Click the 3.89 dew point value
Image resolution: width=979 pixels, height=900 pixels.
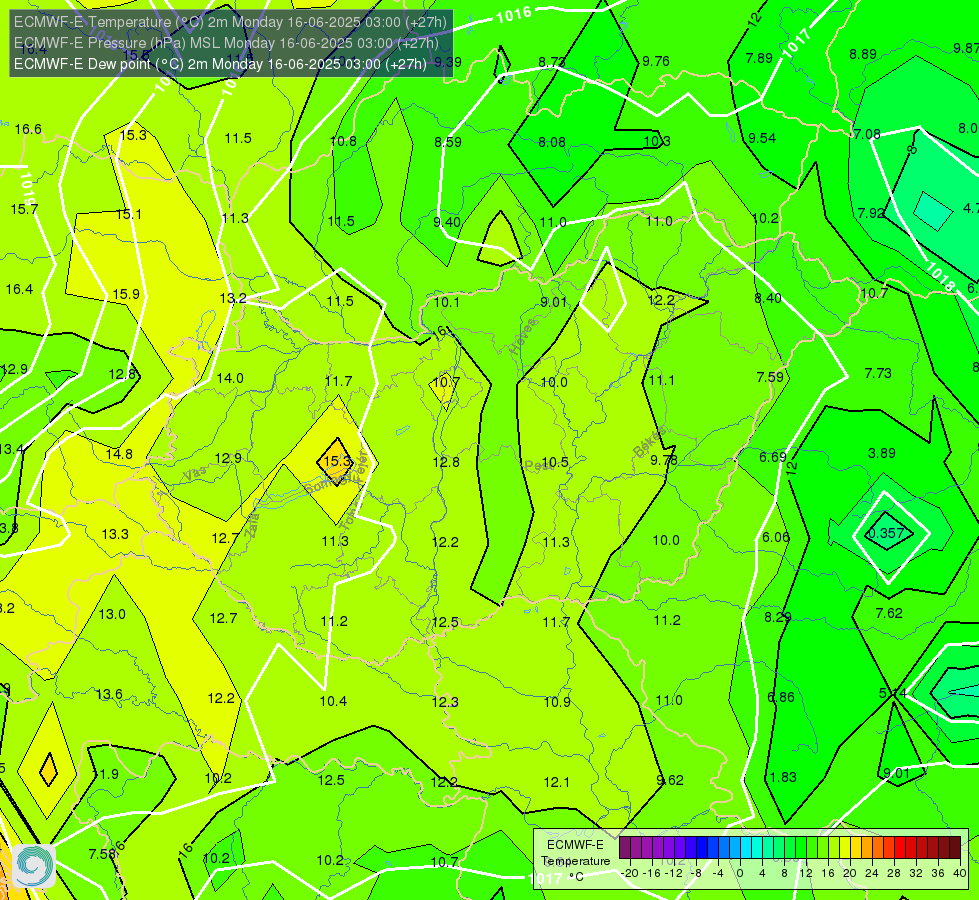[882, 453]
